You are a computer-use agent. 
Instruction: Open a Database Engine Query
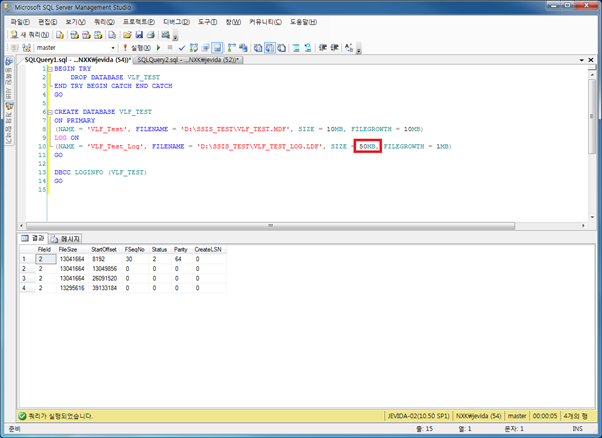pyautogui.click(x=60, y=35)
